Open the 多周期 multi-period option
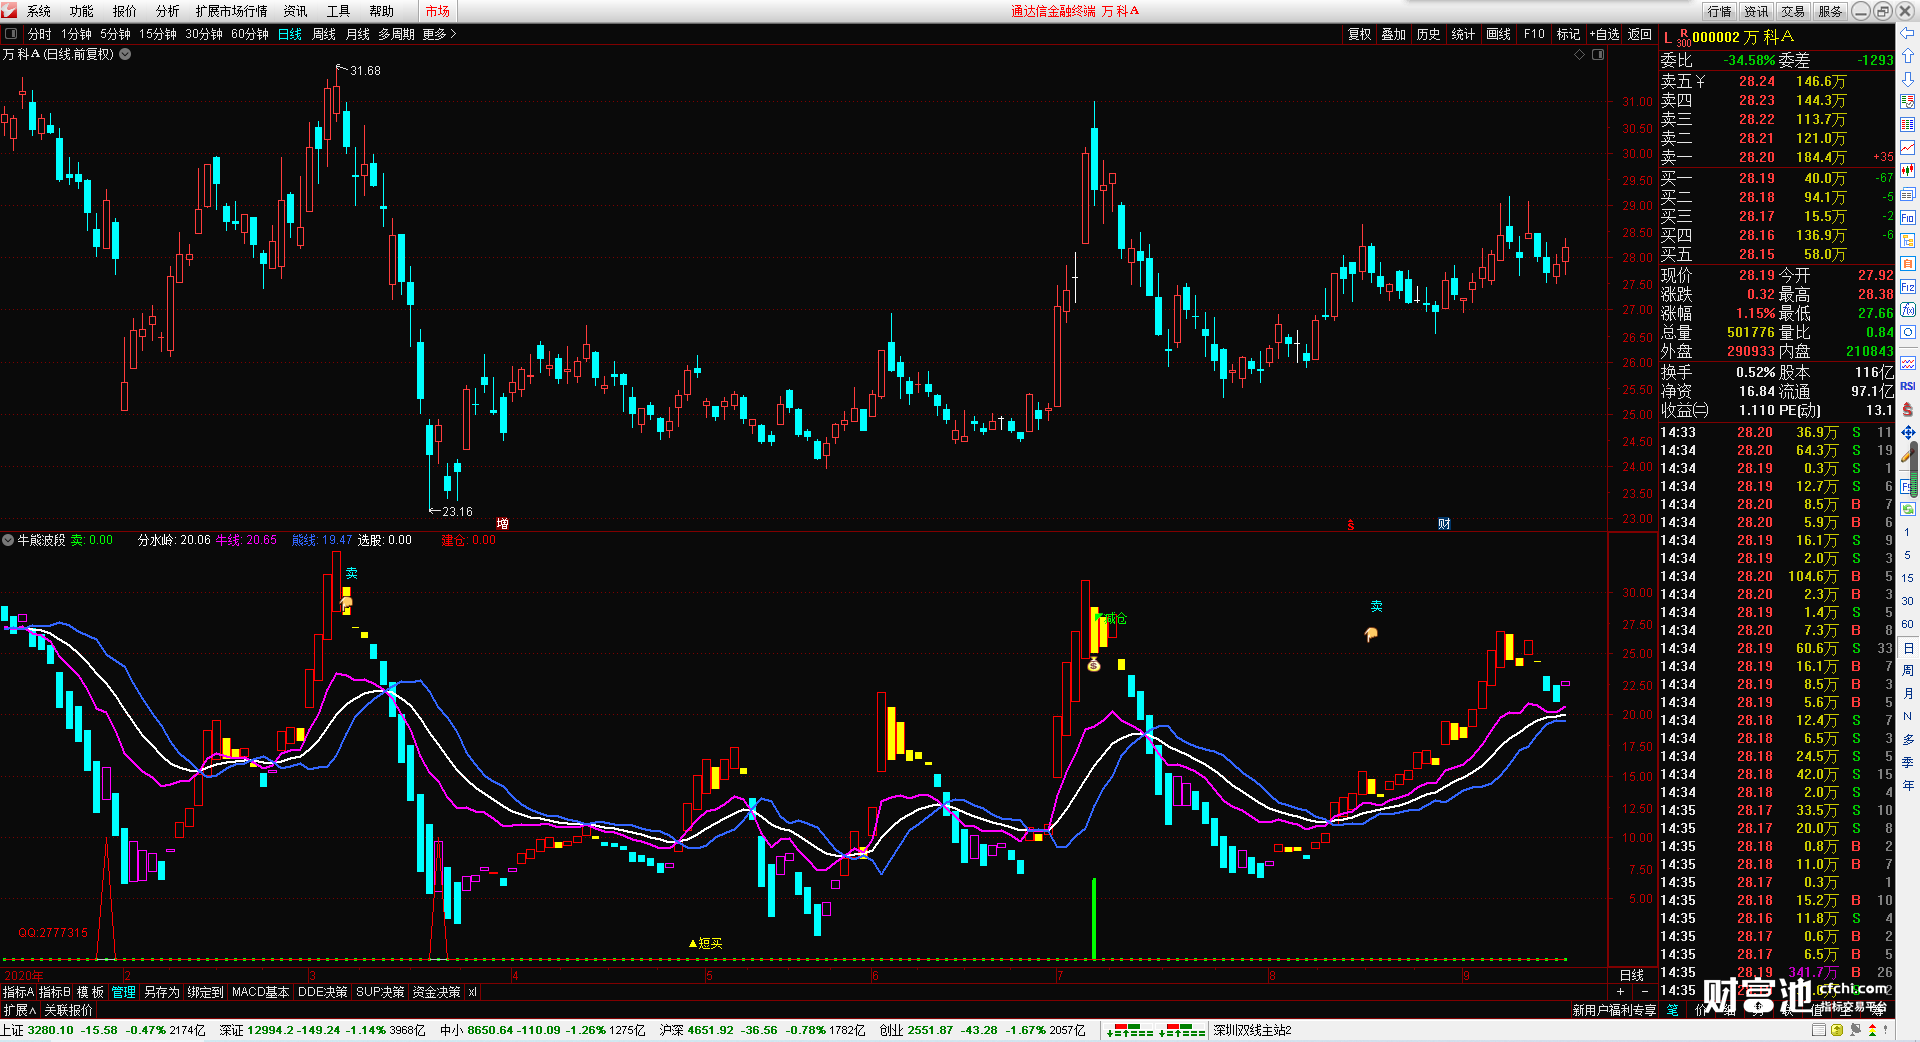 click(x=396, y=34)
